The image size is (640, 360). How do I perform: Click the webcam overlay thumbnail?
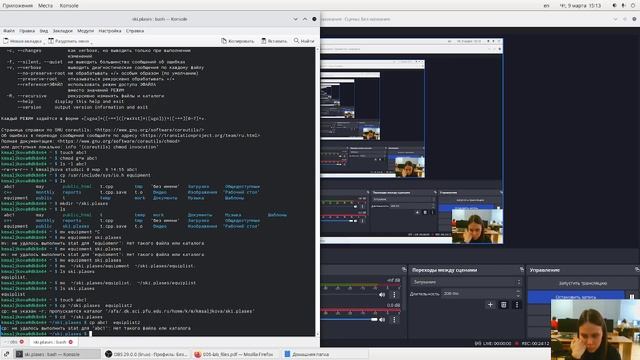(x=595, y=329)
